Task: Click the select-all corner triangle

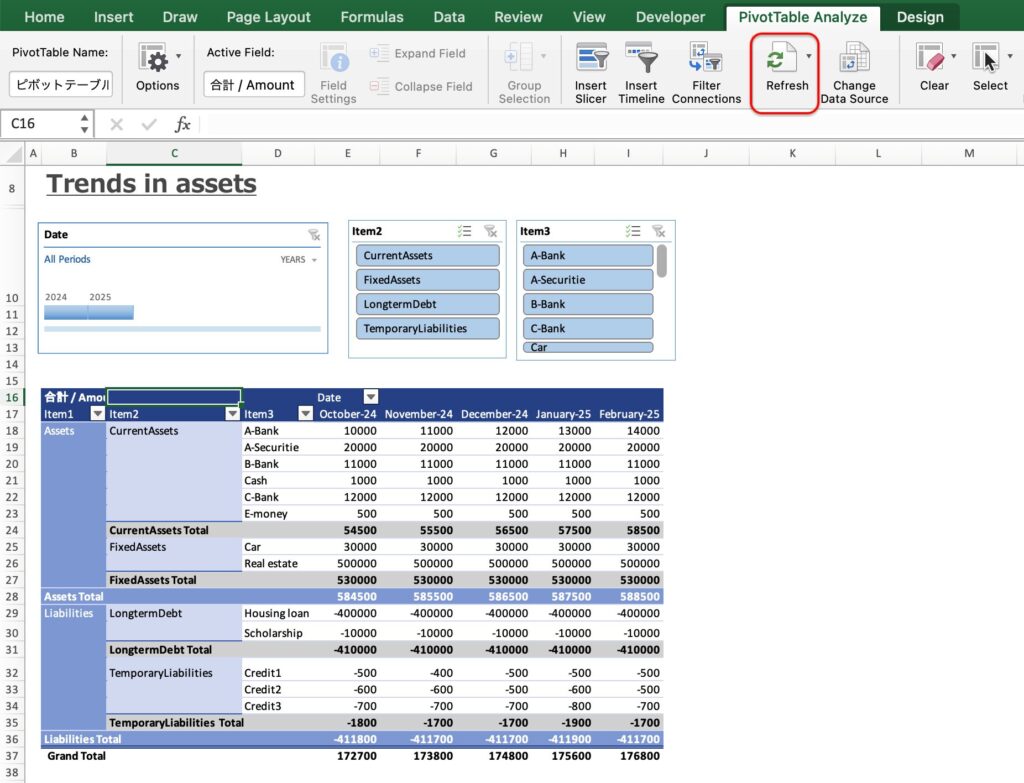Action: [13, 153]
